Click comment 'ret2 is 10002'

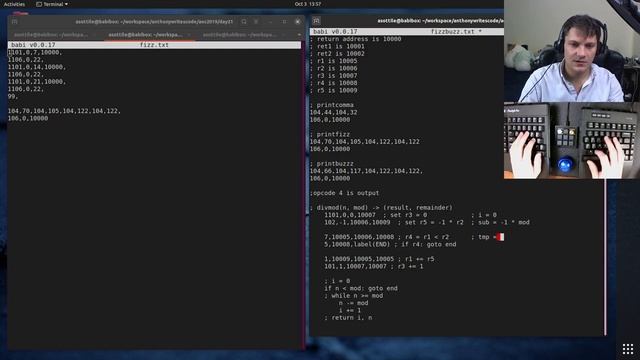(337, 54)
